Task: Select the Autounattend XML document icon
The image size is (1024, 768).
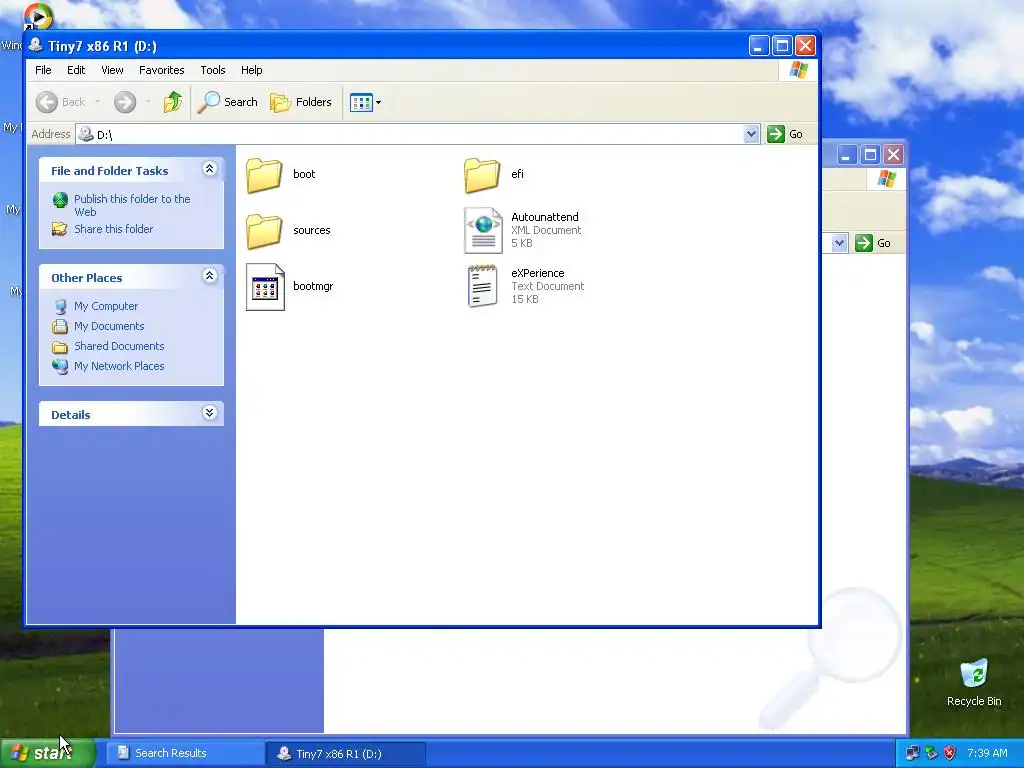Action: click(x=483, y=230)
